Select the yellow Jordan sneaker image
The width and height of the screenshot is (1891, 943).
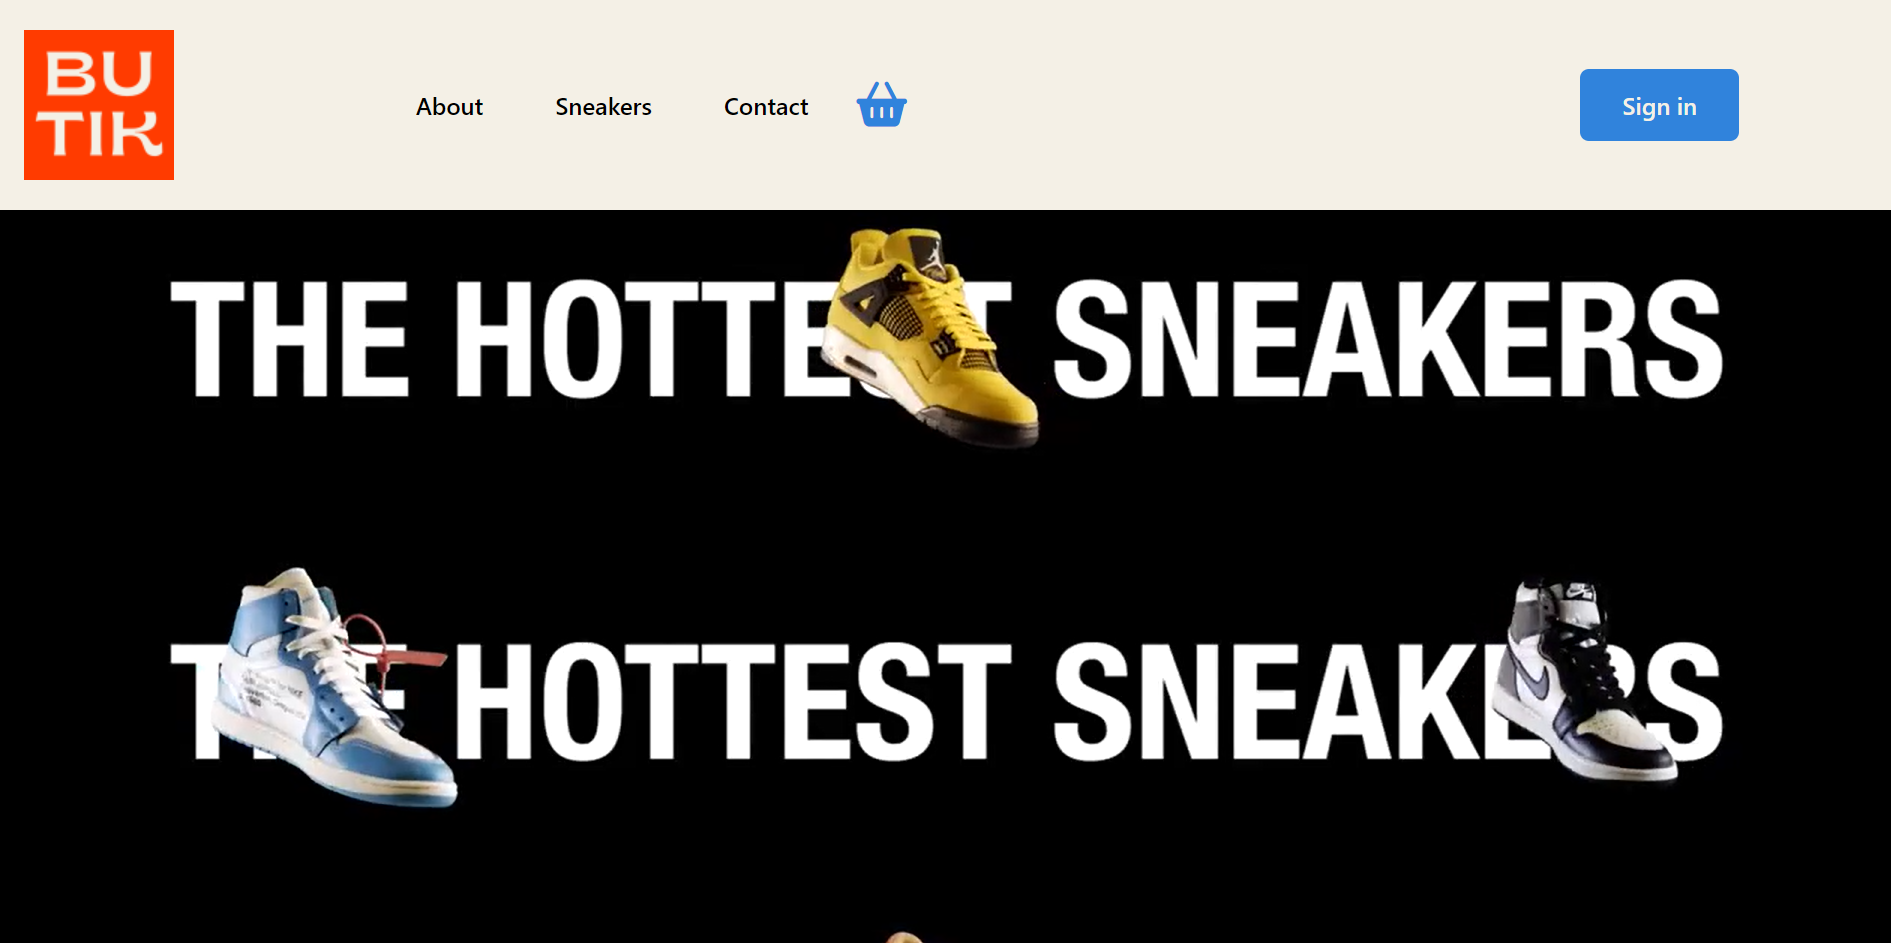(x=930, y=337)
